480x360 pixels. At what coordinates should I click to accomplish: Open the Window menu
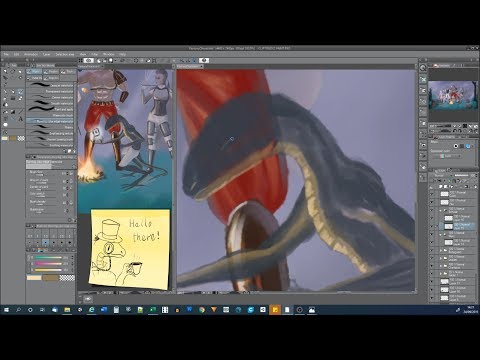click(108, 54)
